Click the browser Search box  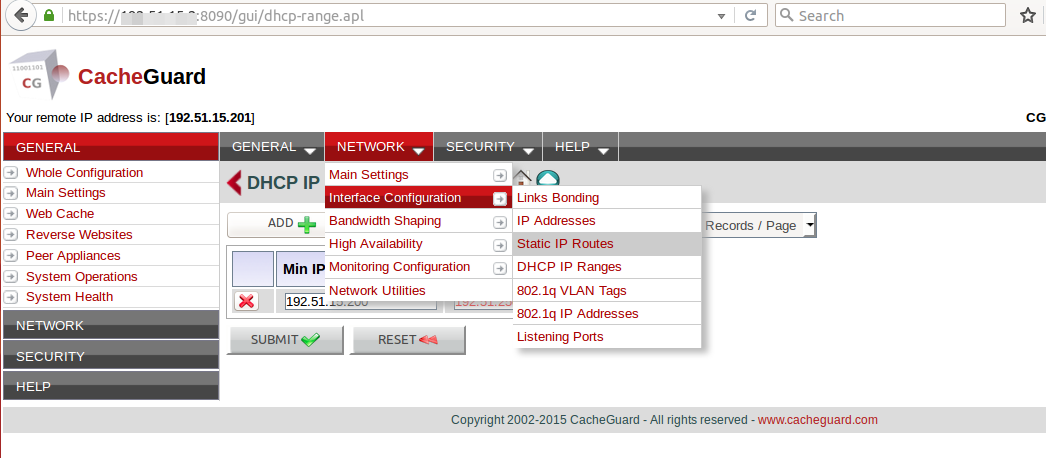(x=890, y=15)
